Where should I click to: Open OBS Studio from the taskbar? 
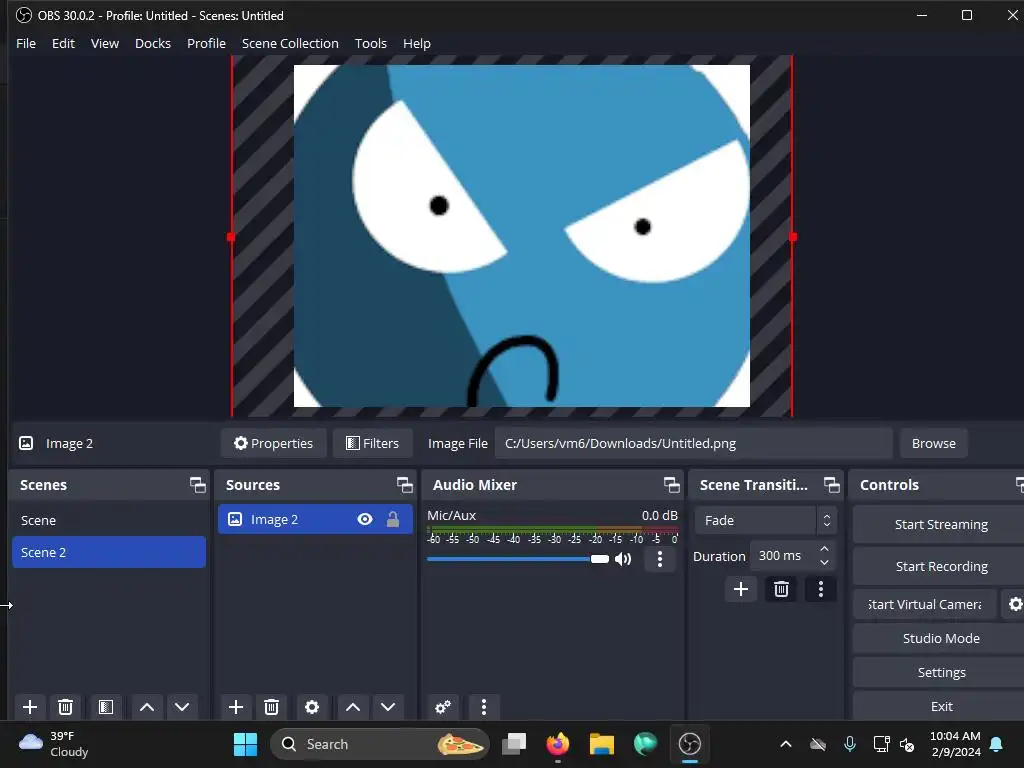point(690,744)
